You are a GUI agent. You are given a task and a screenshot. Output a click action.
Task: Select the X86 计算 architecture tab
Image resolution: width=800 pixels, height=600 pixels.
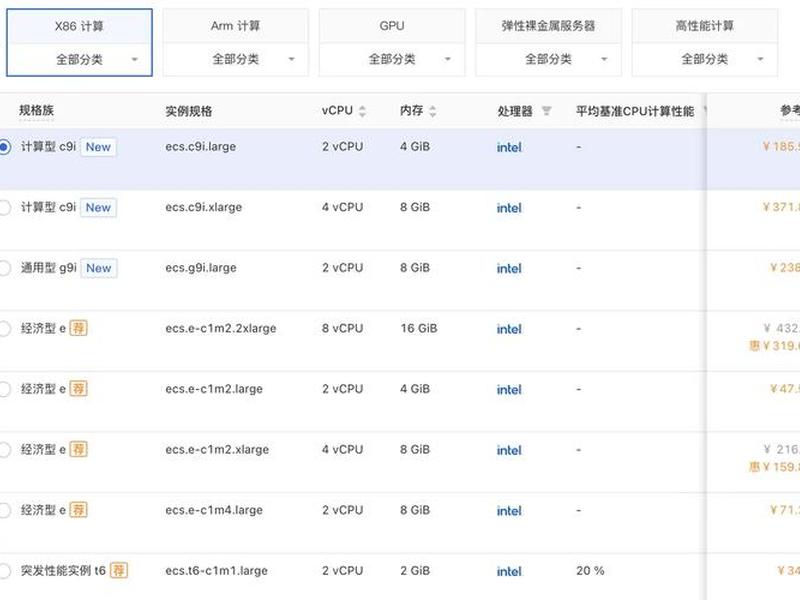tap(79, 26)
